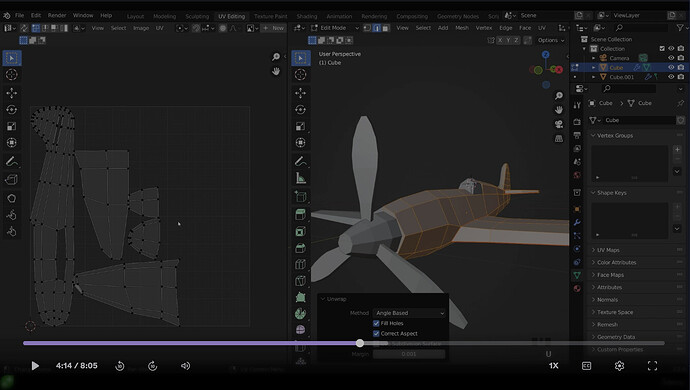The image size is (690, 390).
Task: Toggle Fill Holes checkbox
Action: 376,323
